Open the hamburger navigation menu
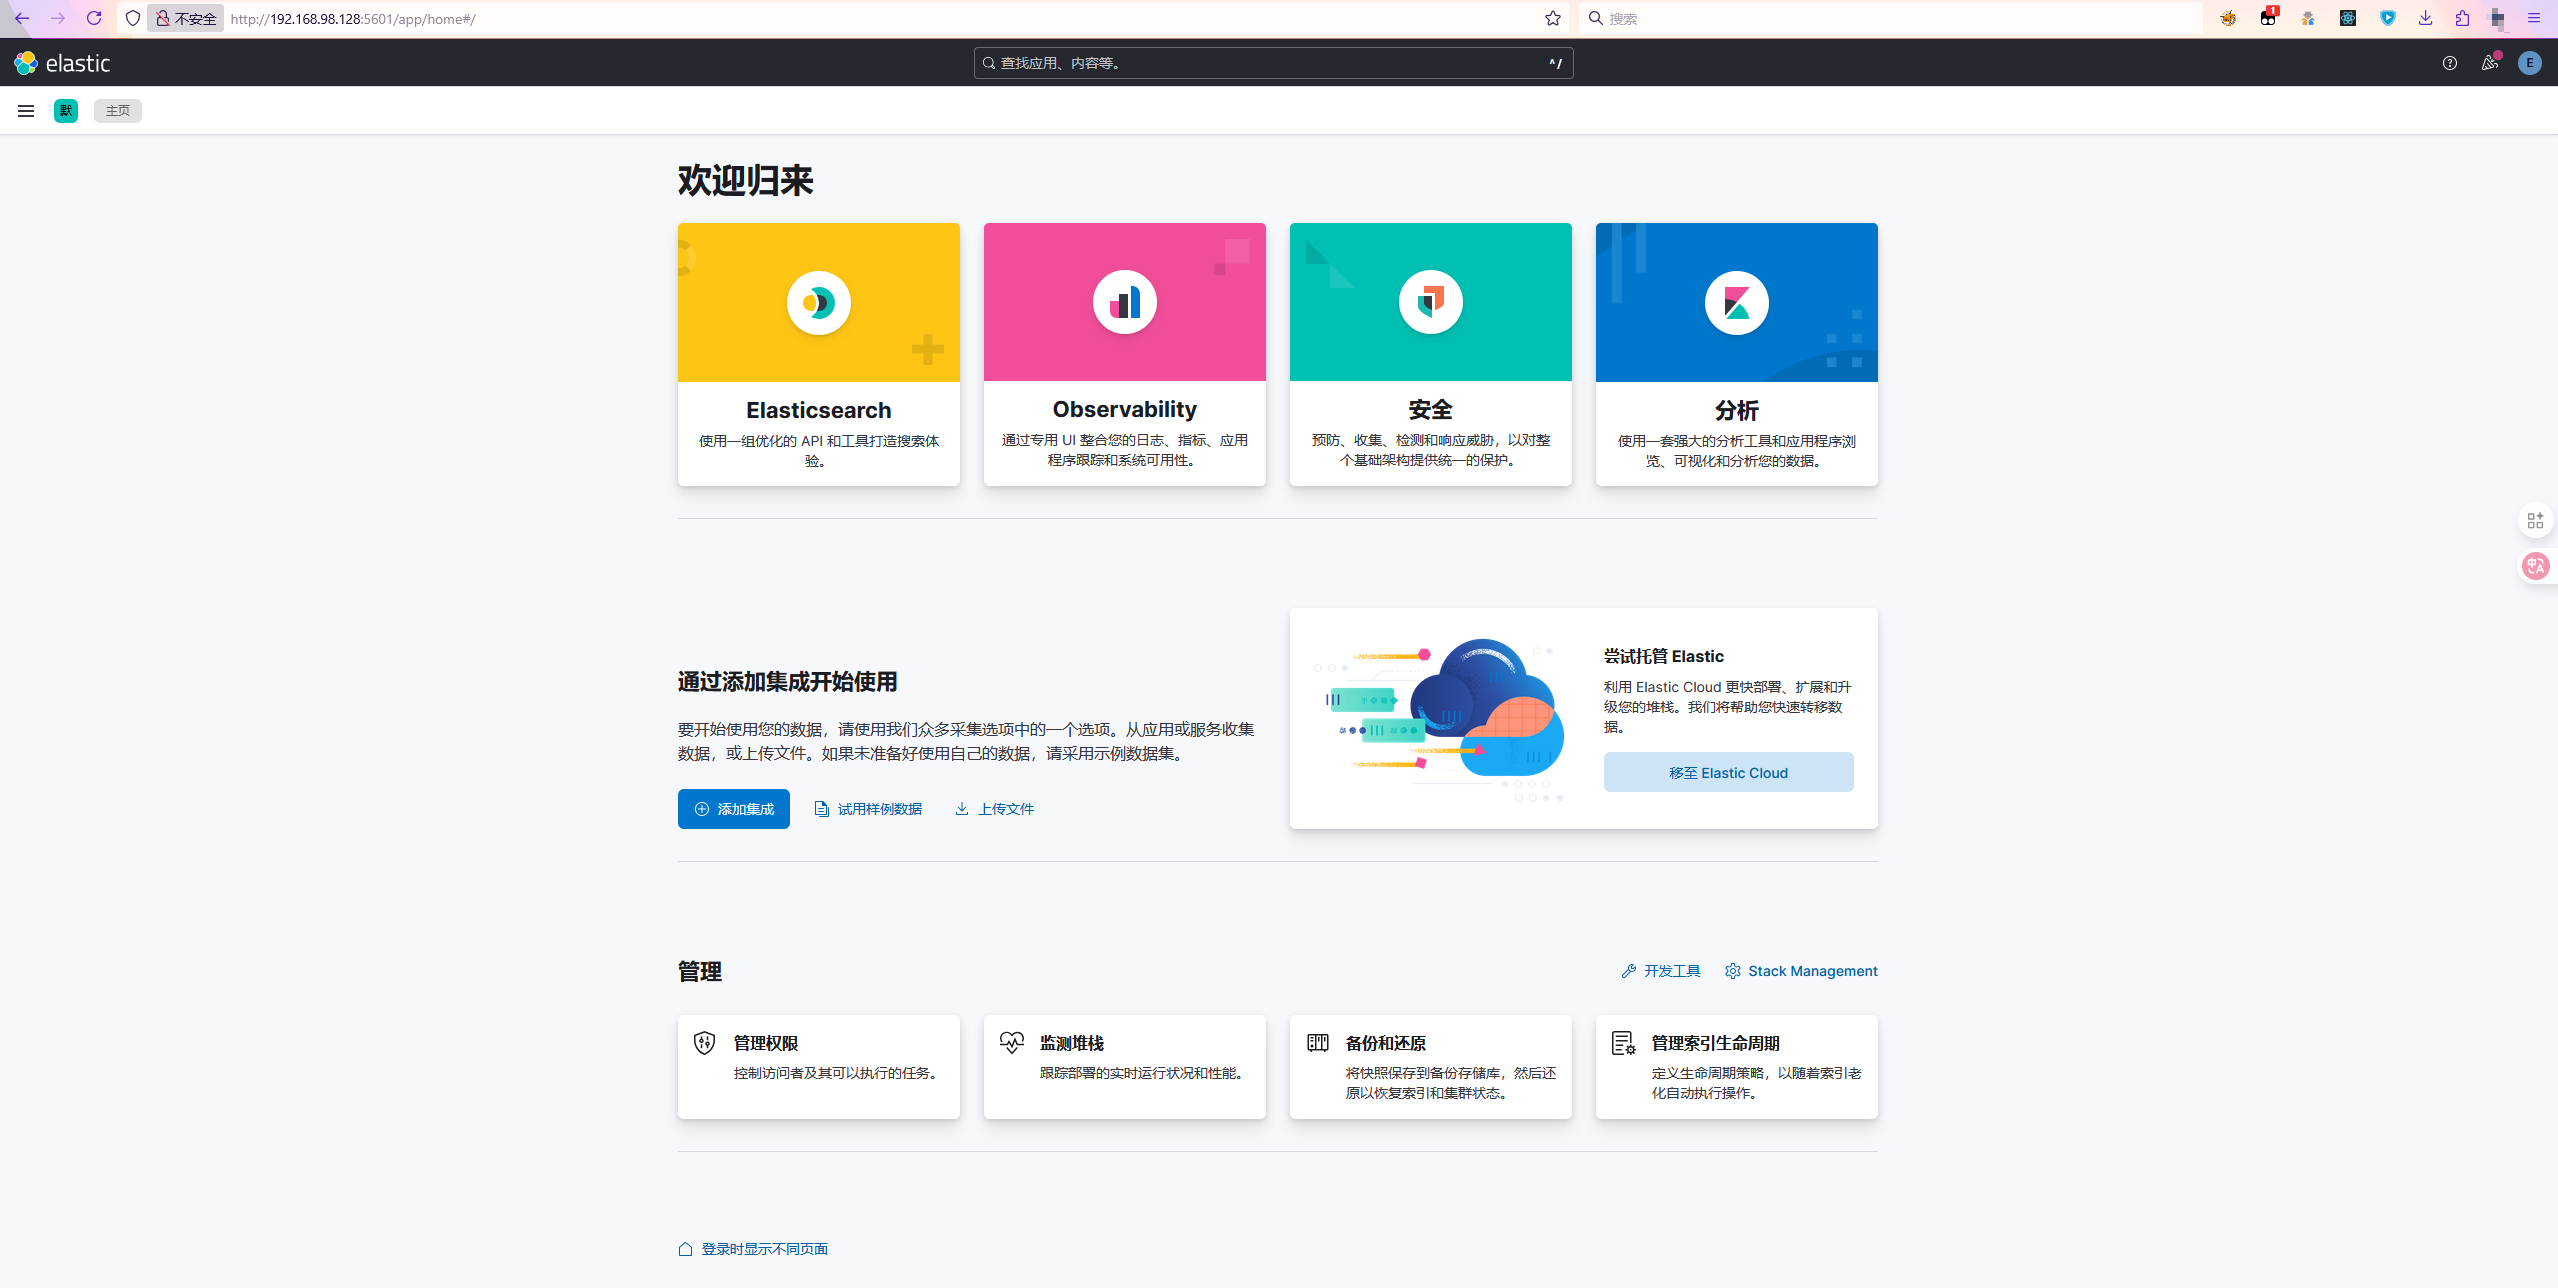The width and height of the screenshot is (2558, 1288). (26, 111)
